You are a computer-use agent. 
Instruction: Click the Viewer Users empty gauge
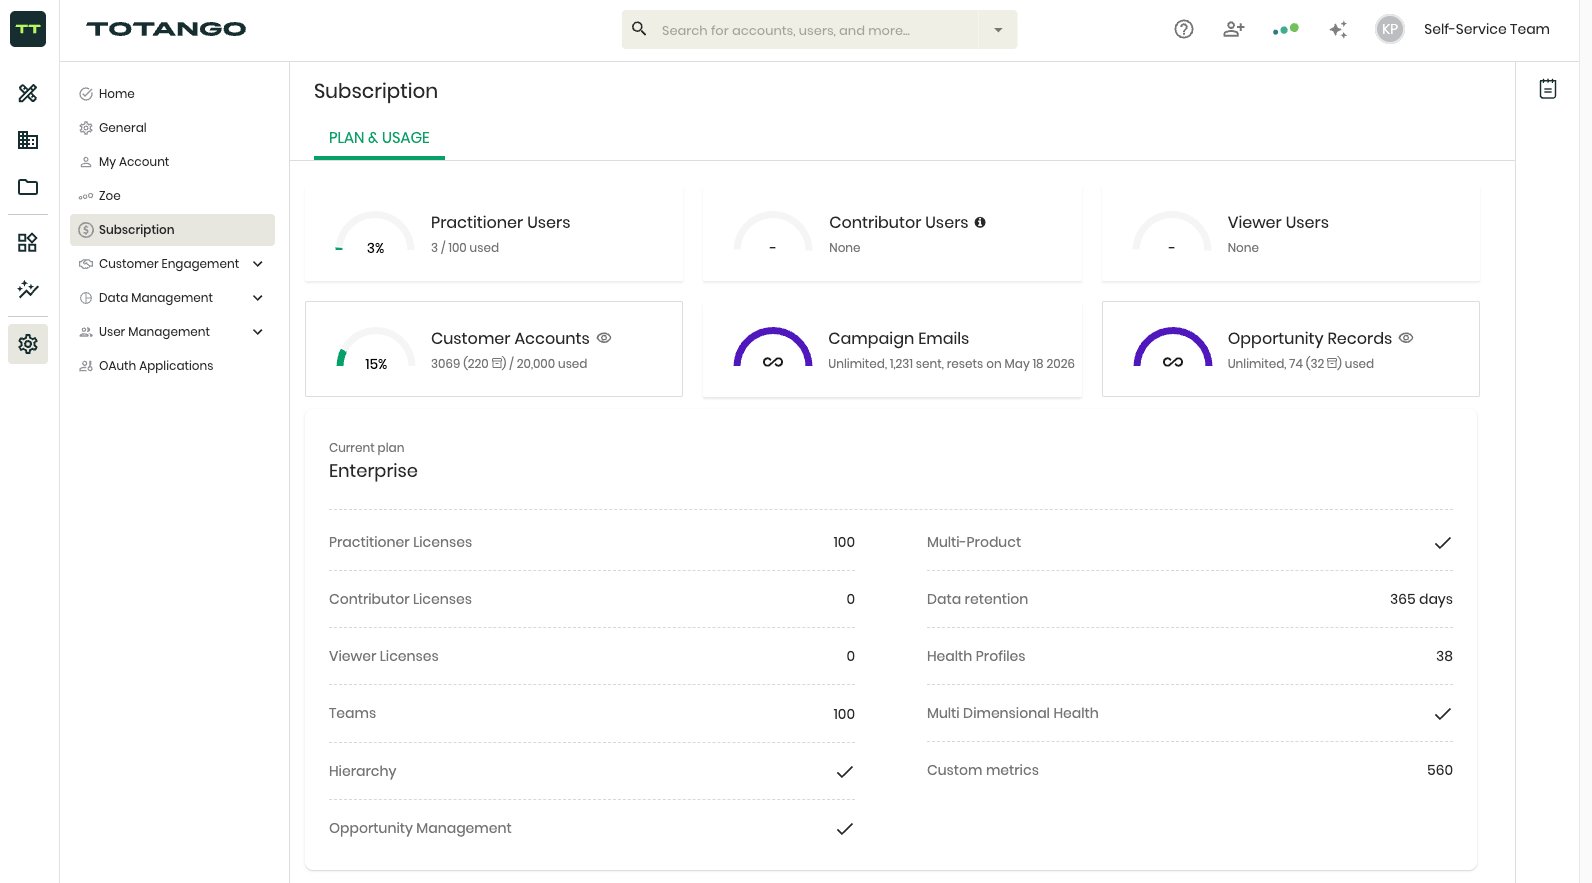[1172, 233]
